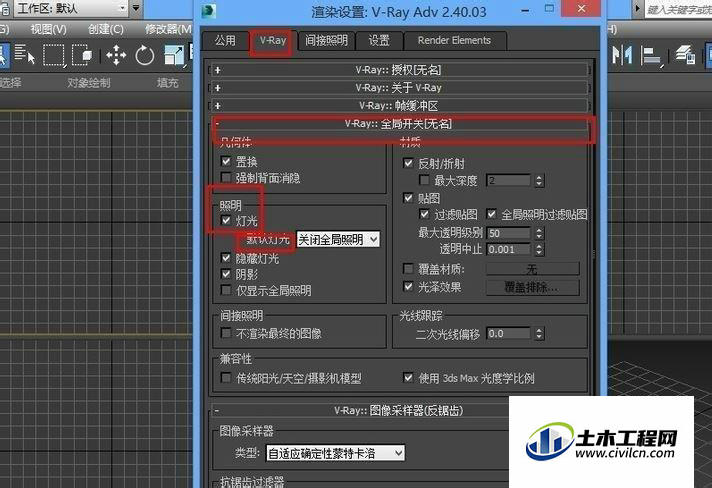Open the 填充 ribbon tab
The width and height of the screenshot is (712, 488).
tap(168, 83)
